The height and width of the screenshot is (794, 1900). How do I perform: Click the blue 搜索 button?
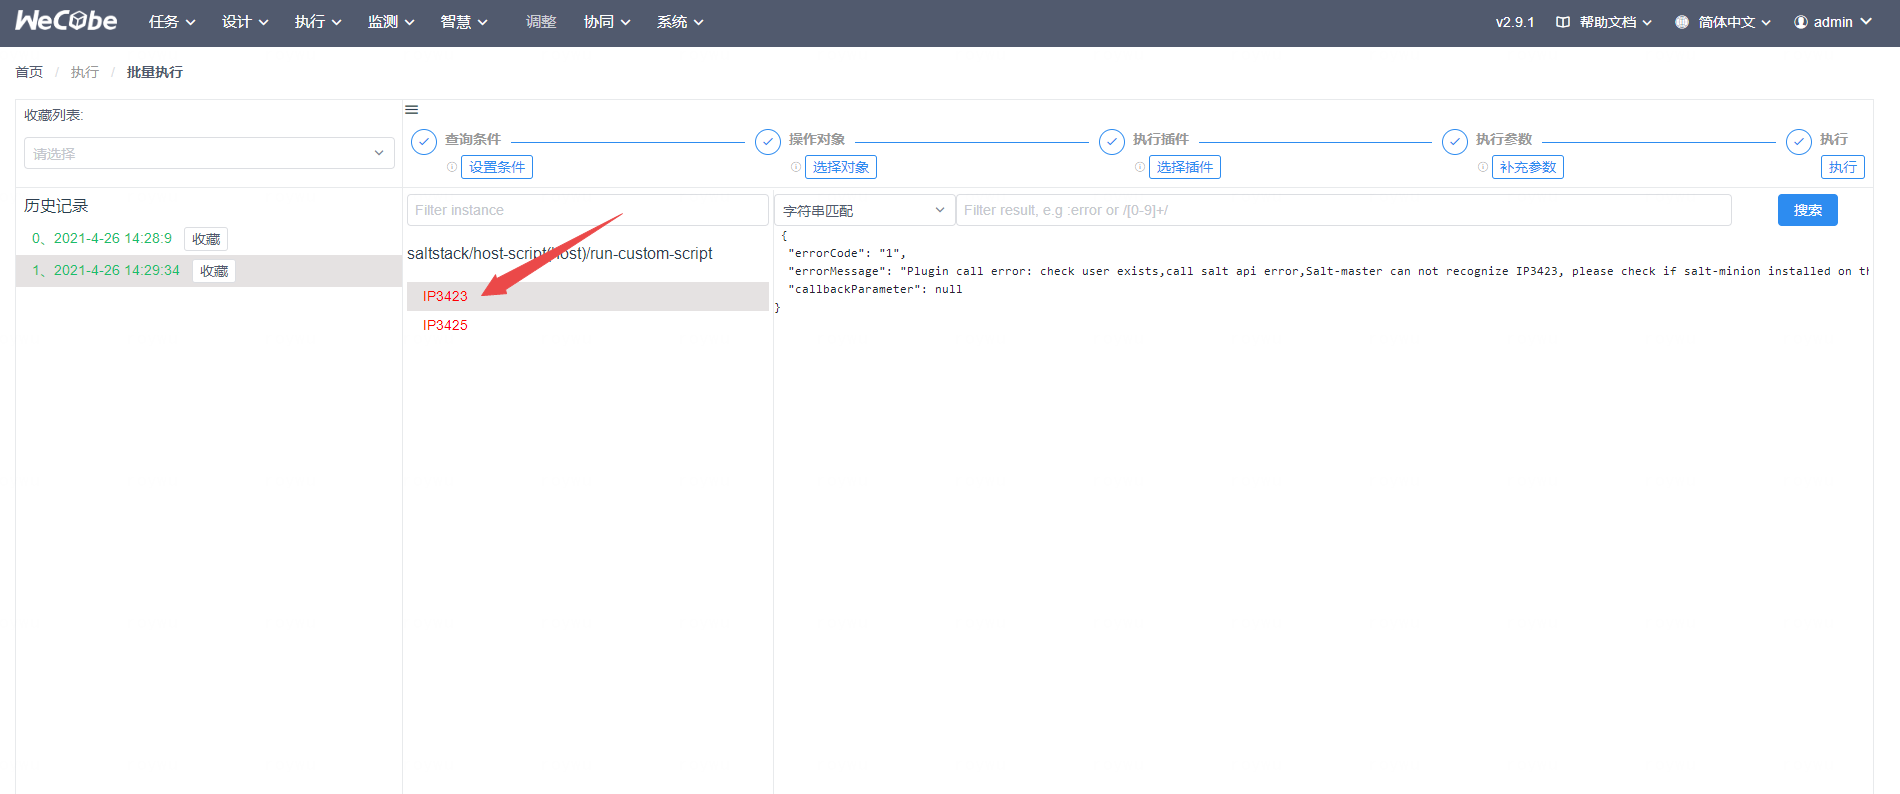point(1807,210)
